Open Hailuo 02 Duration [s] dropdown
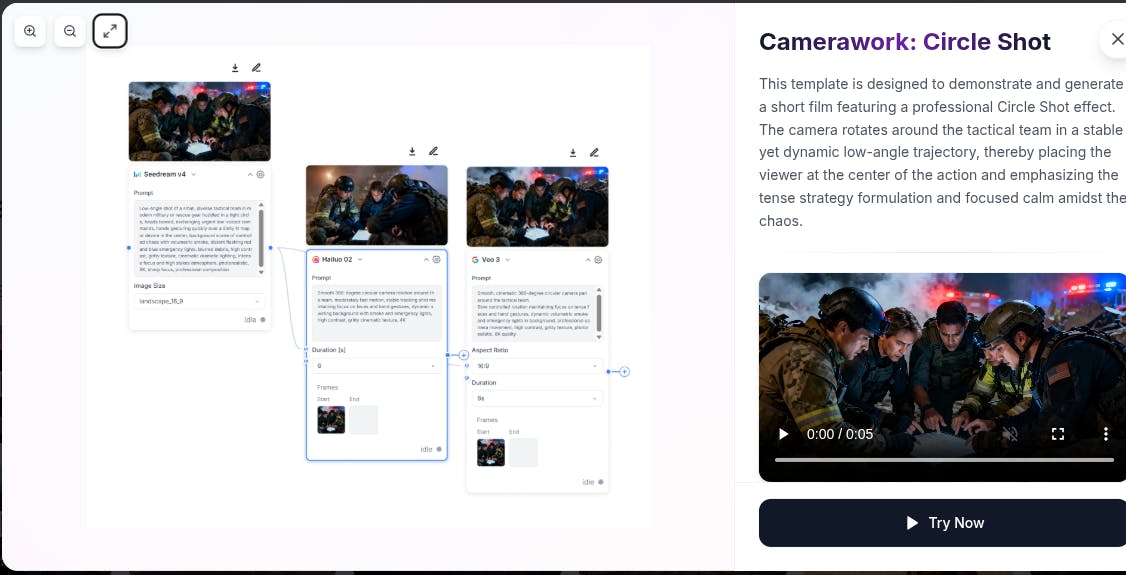Viewport: 1126px width, 575px height. tap(376, 366)
